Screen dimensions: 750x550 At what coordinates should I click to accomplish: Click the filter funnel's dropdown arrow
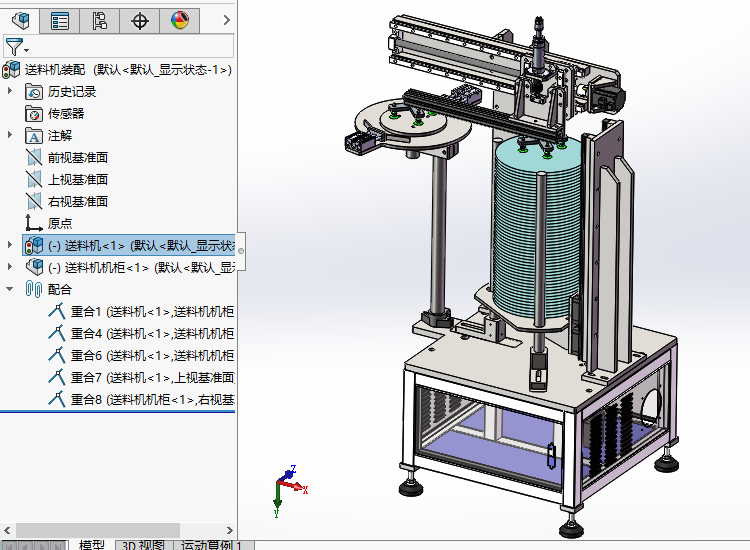[x=26, y=50]
